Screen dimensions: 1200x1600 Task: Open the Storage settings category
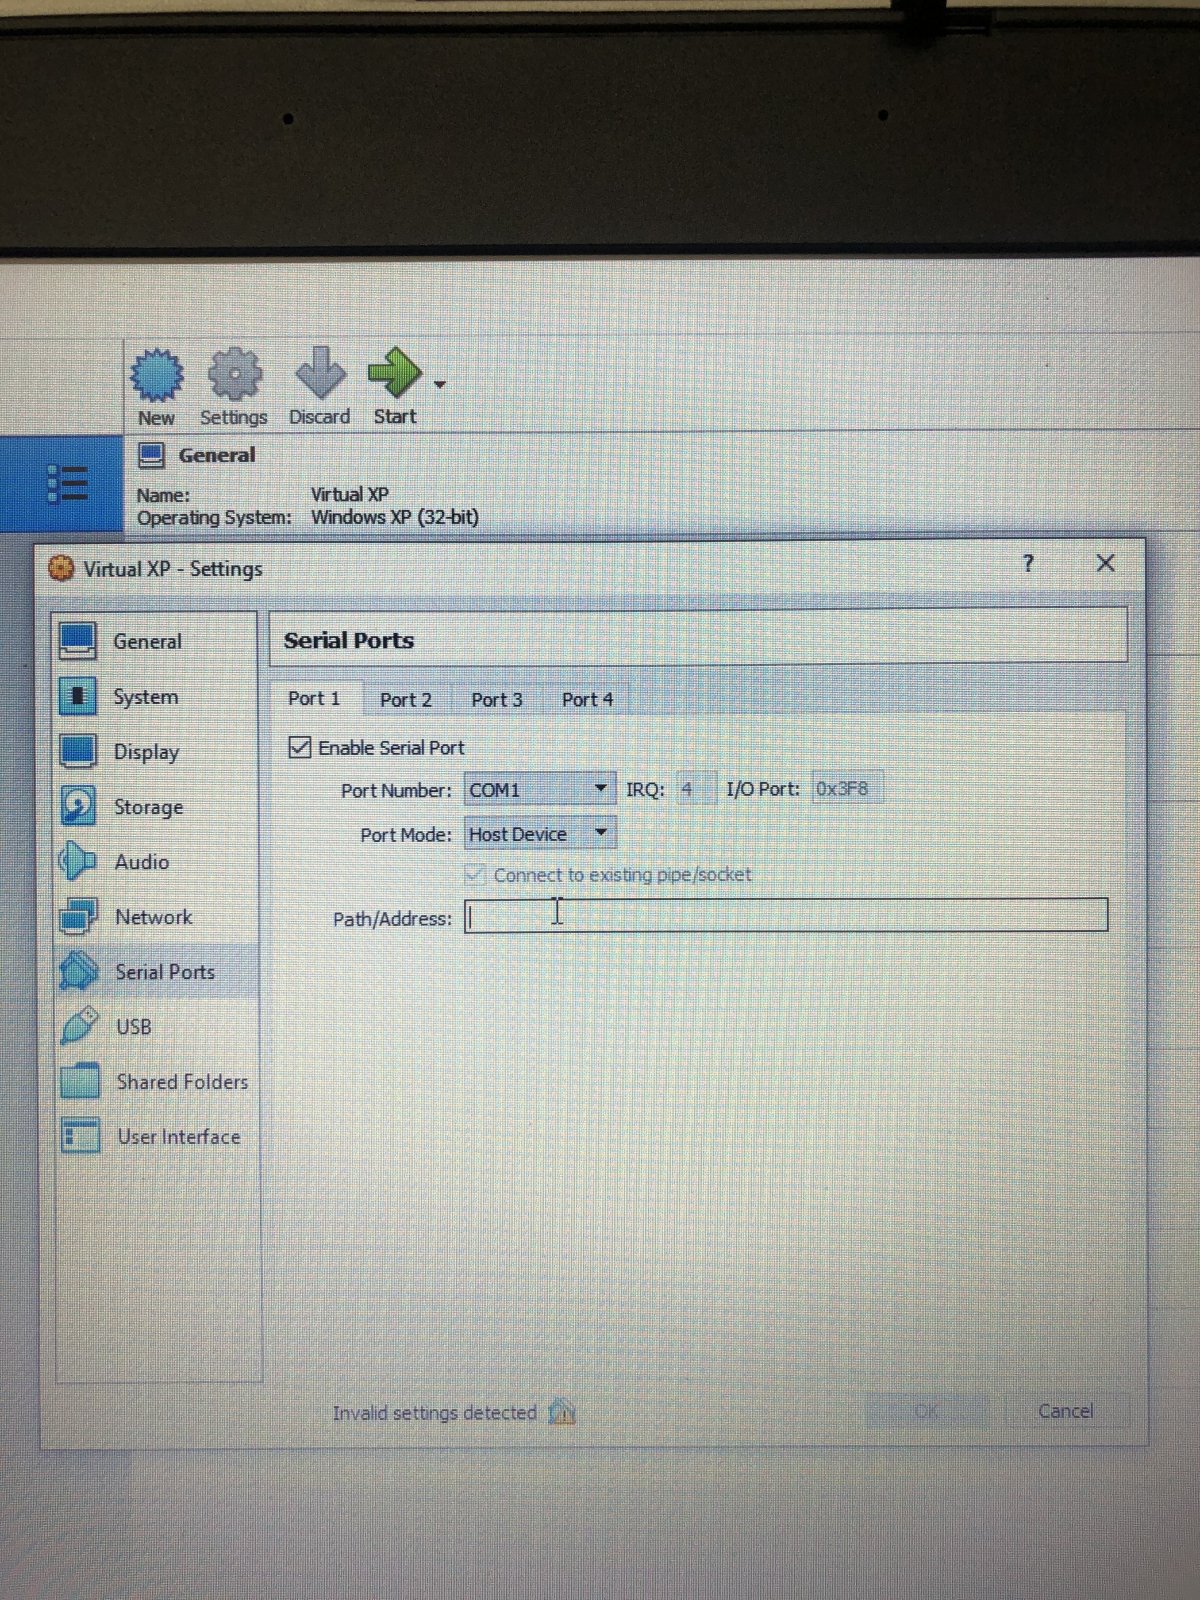pos(155,806)
